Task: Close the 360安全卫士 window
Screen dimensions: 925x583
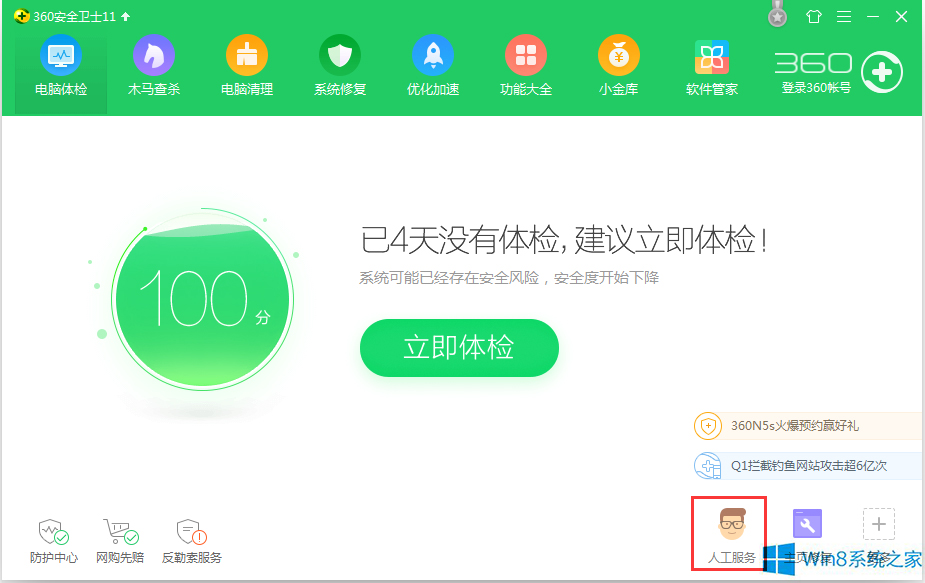Action: pyautogui.click(x=901, y=17)
